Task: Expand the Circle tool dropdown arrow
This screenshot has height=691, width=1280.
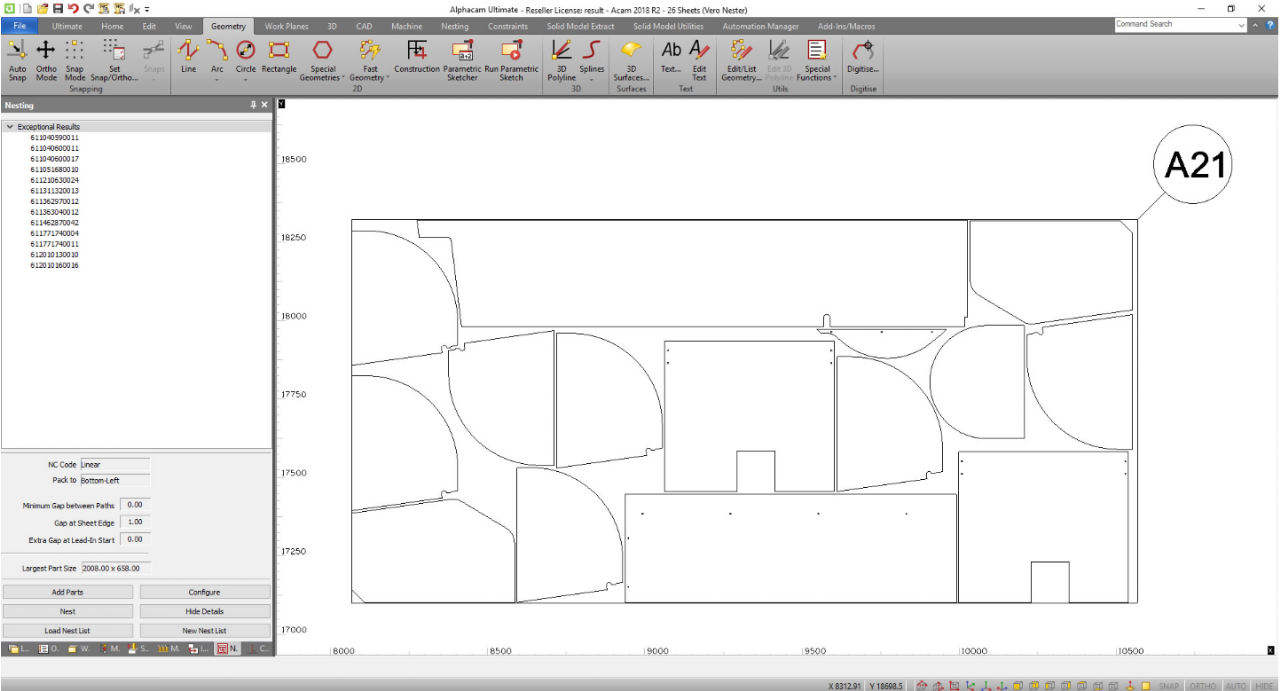Action: pos(246,79)
